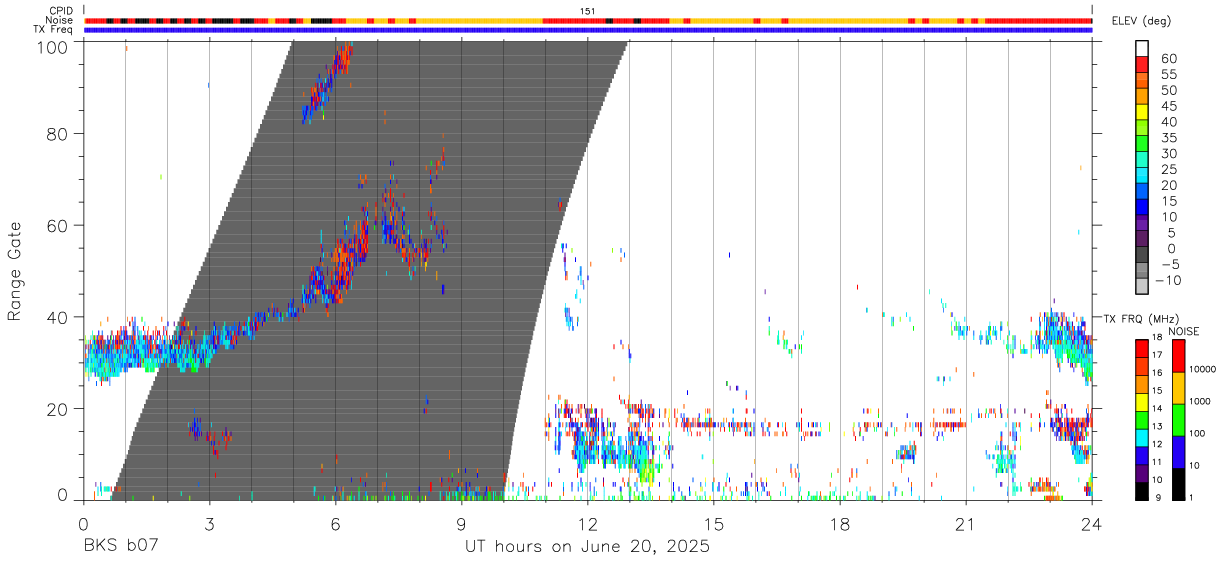Click the '9' tick on the UT hours axis
This screenshot has height=567, width=1228.
pyautogui.click(x=461, y=523)
